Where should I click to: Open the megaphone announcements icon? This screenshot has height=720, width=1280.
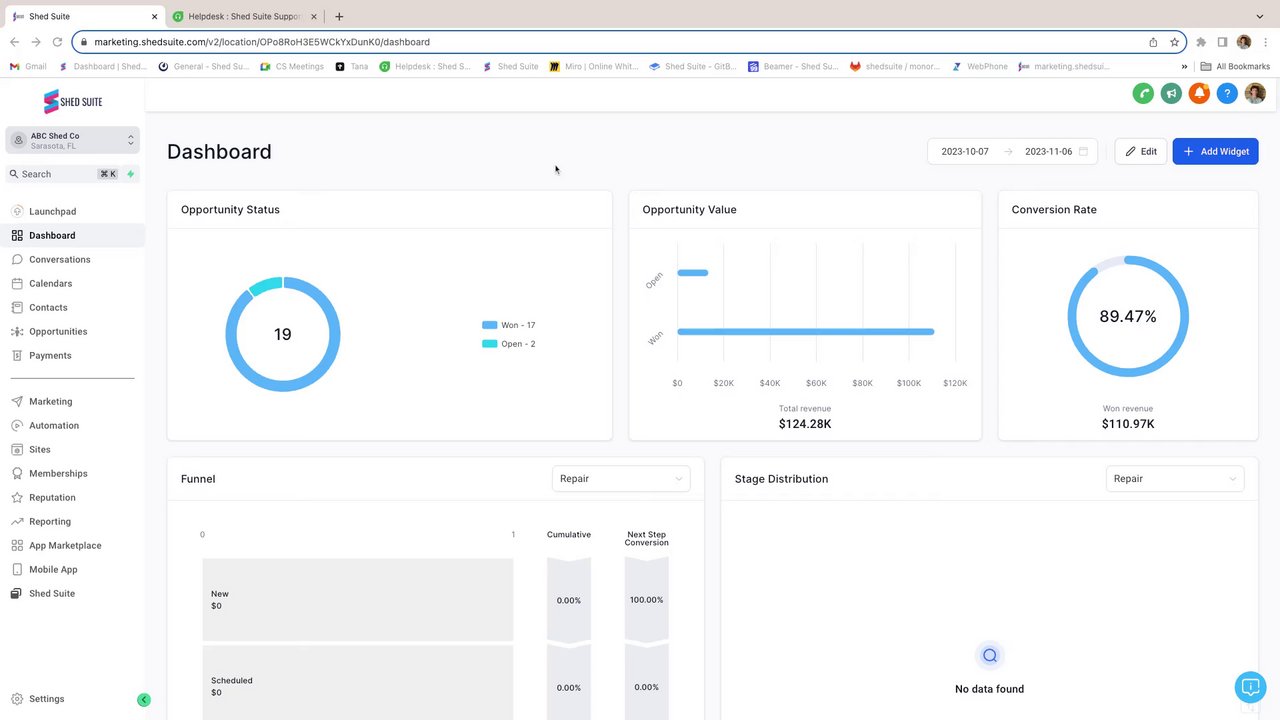(1171, 94)
